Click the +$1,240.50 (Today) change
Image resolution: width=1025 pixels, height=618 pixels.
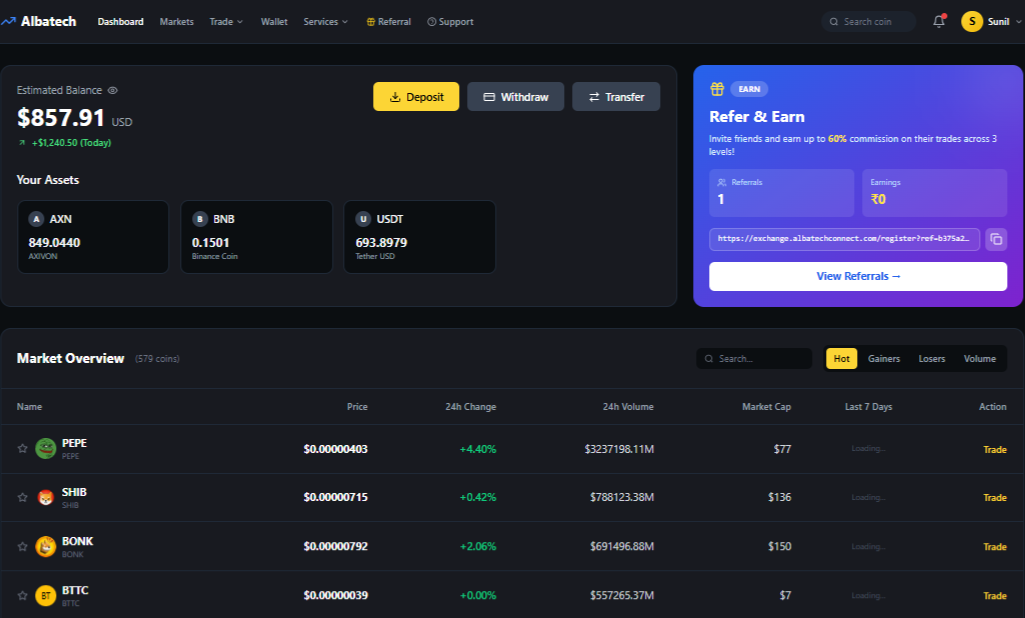point(71,143)
